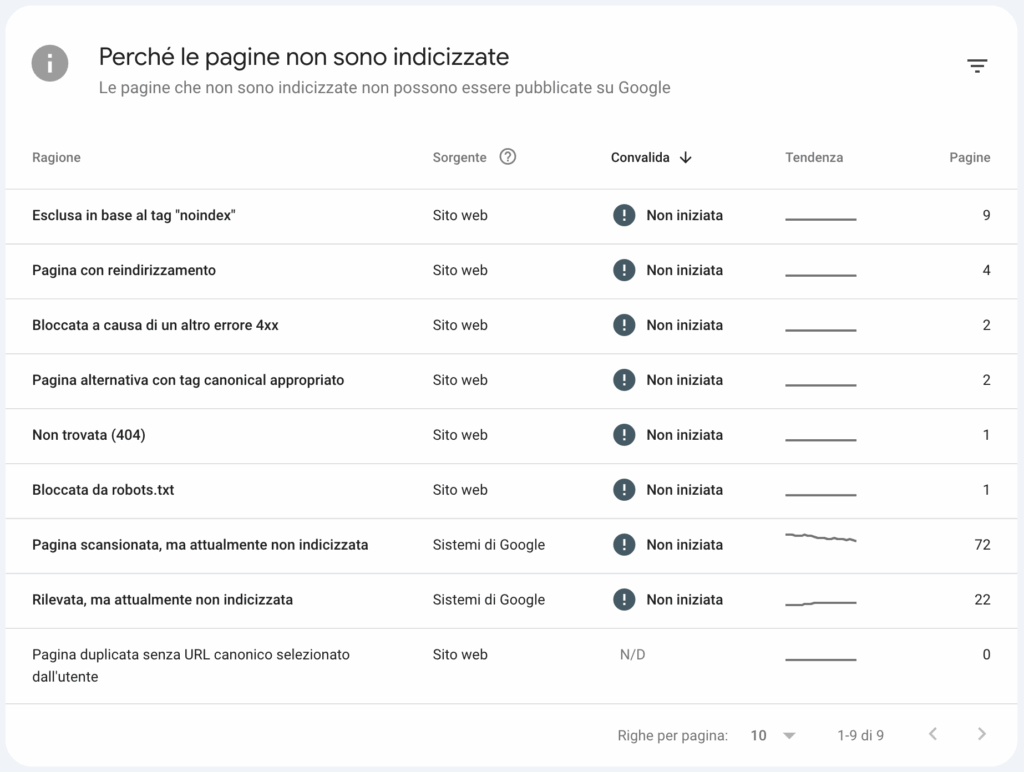Click the N/D validation status in the last row
The width and height of the screenshot is (1024, 772).
[x=632, y=654]
